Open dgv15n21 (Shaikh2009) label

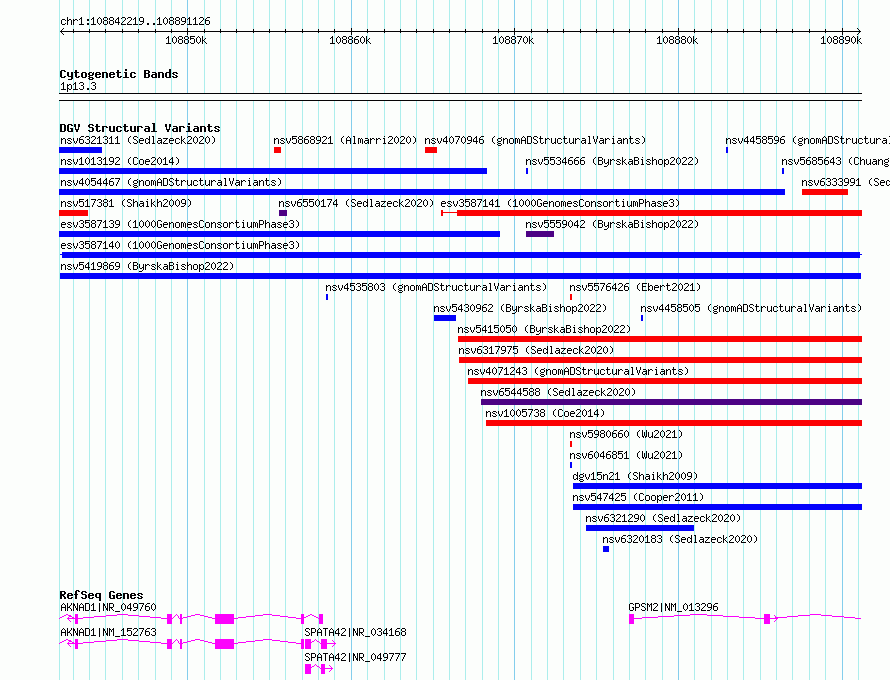click(635, 476)
